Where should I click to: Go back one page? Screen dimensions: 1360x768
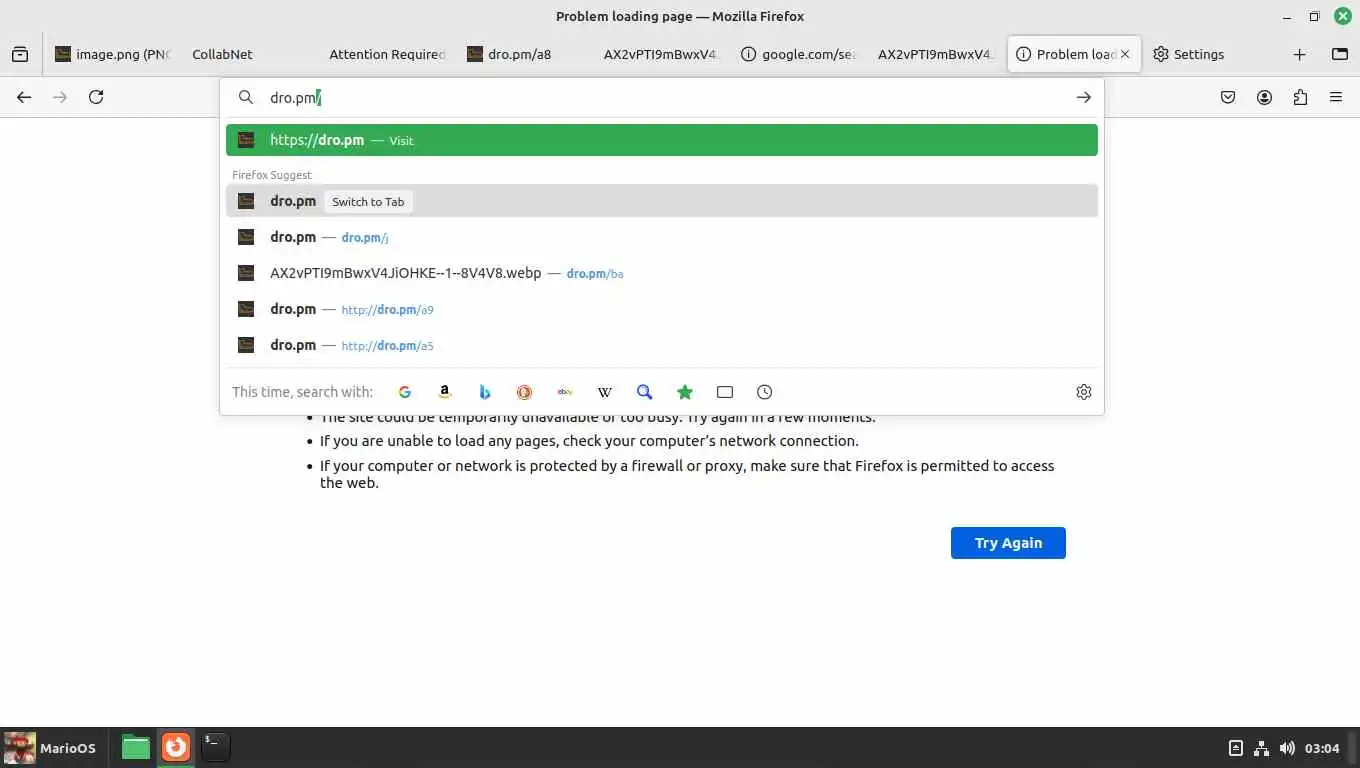pos(24,97)
